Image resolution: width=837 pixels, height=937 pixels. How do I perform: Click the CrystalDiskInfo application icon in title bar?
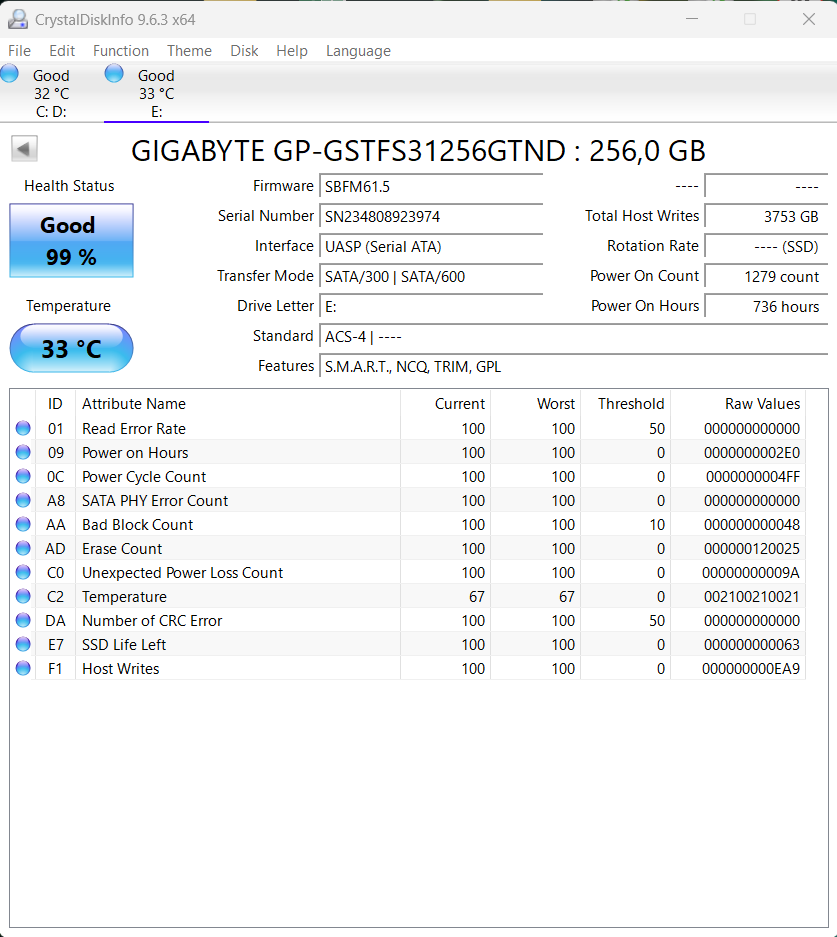[16, 19]
